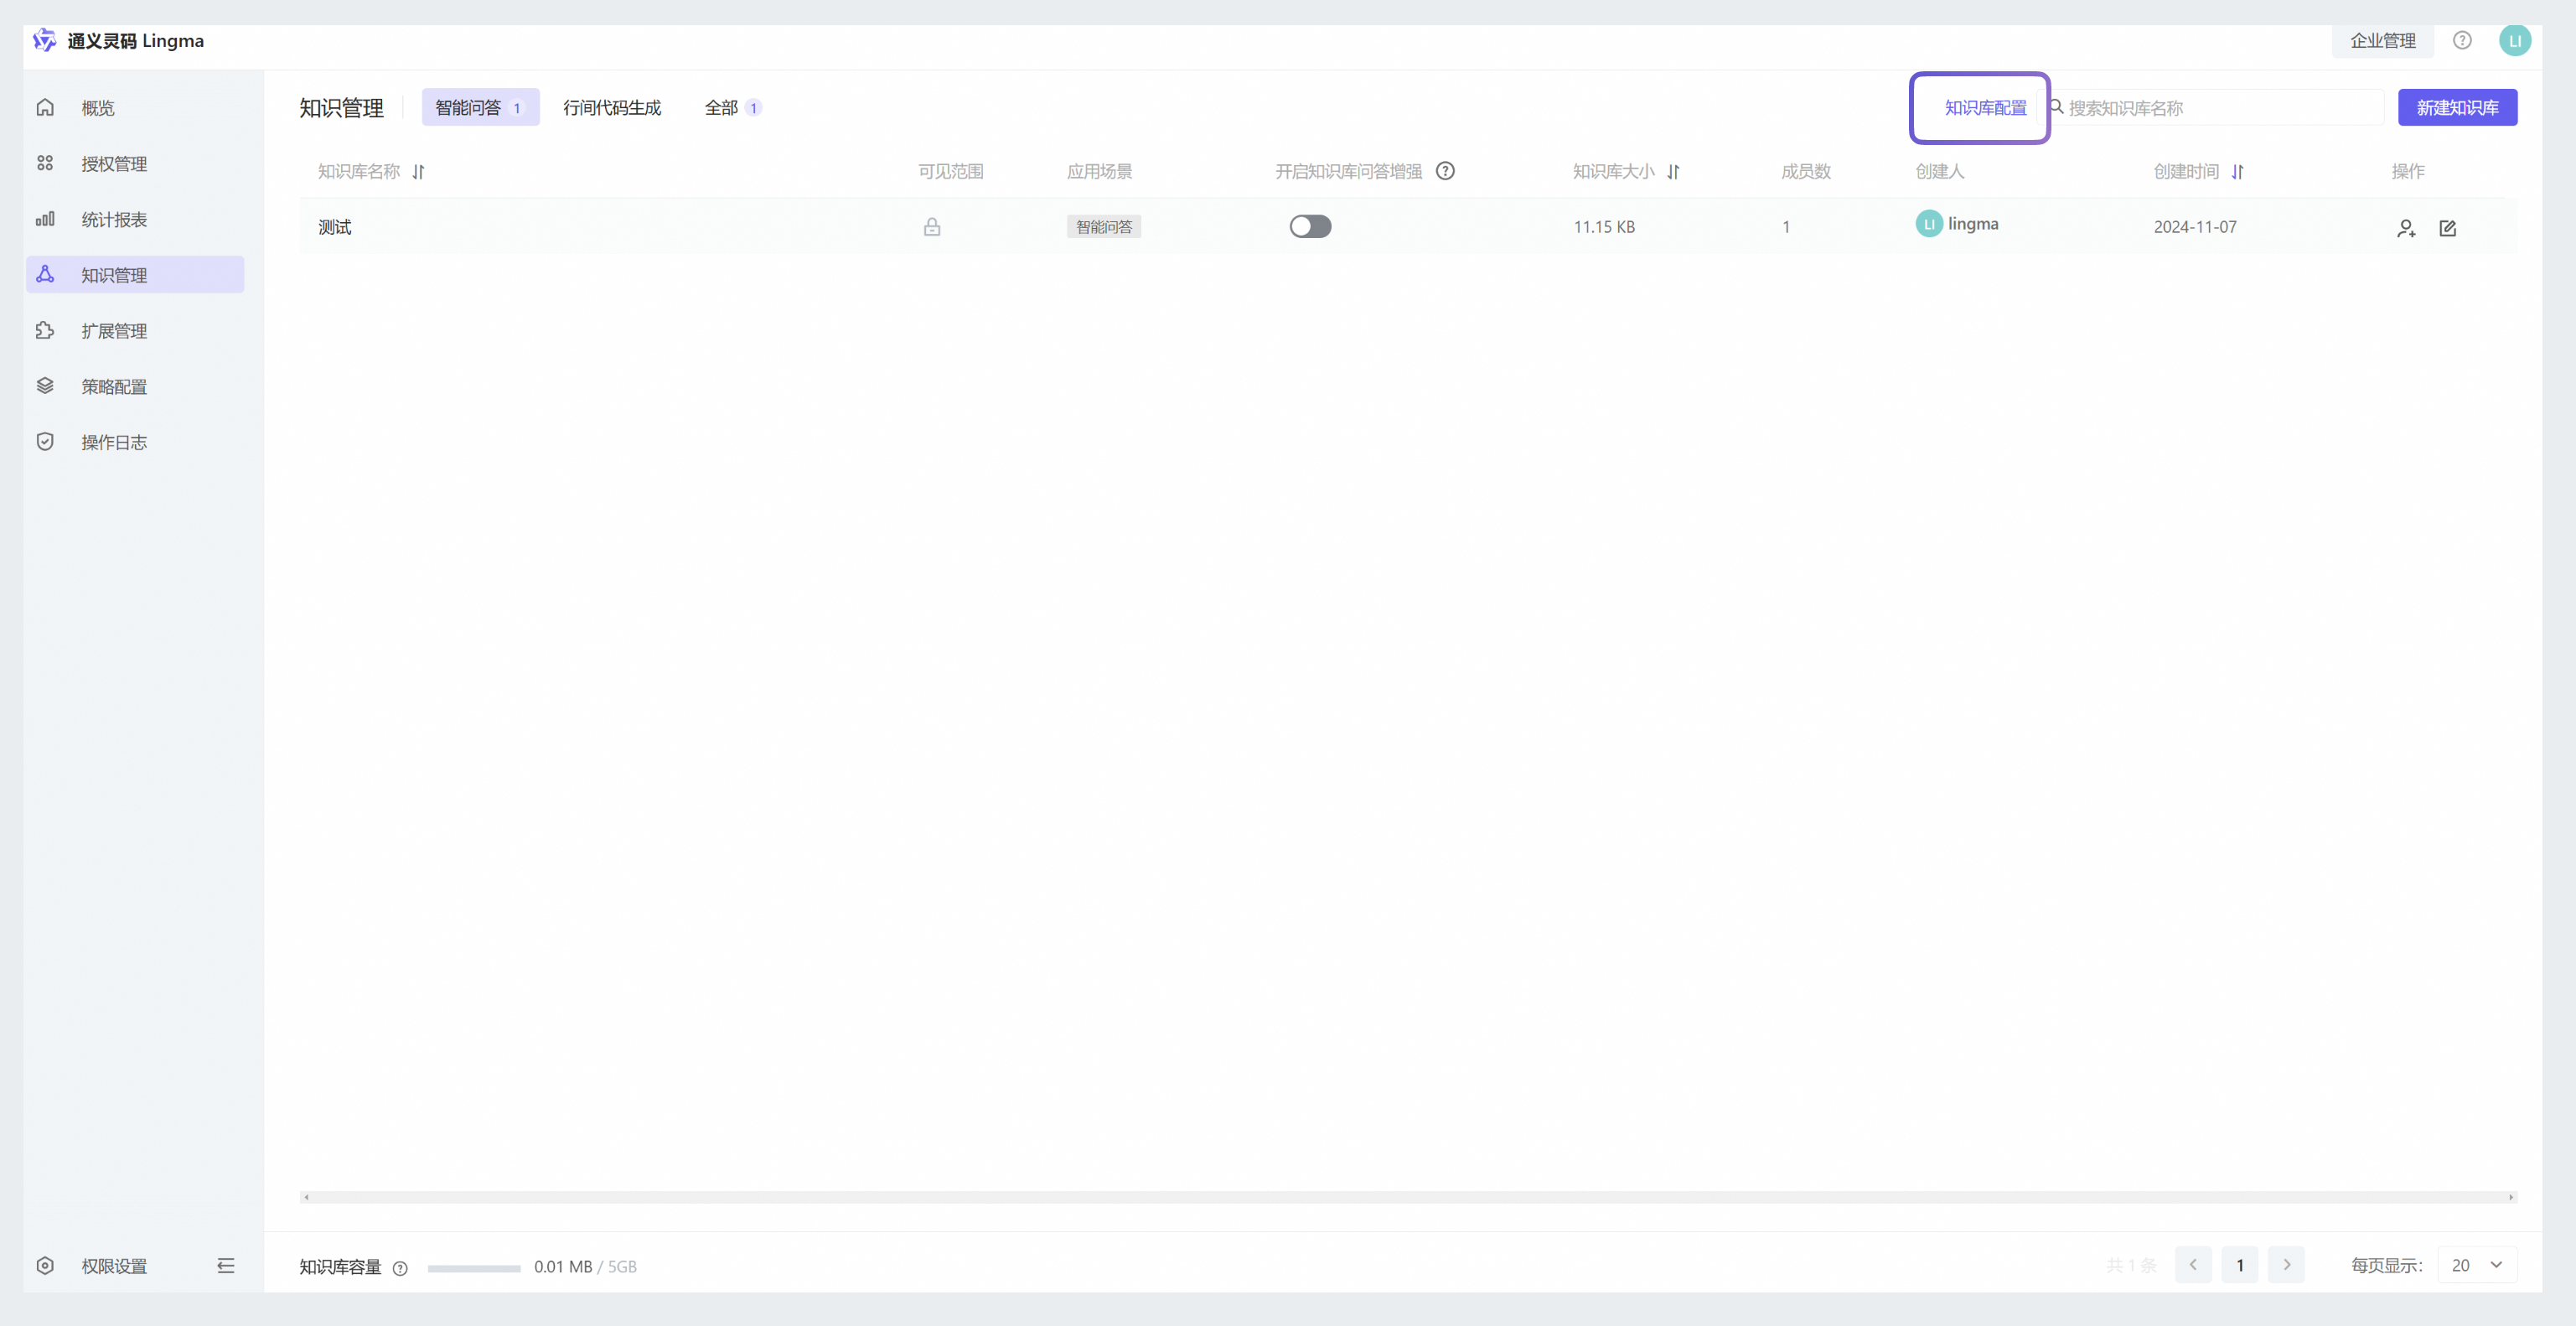
Task: Show help for 开启知识库问答增强
Action: [x=1445, y=171]
